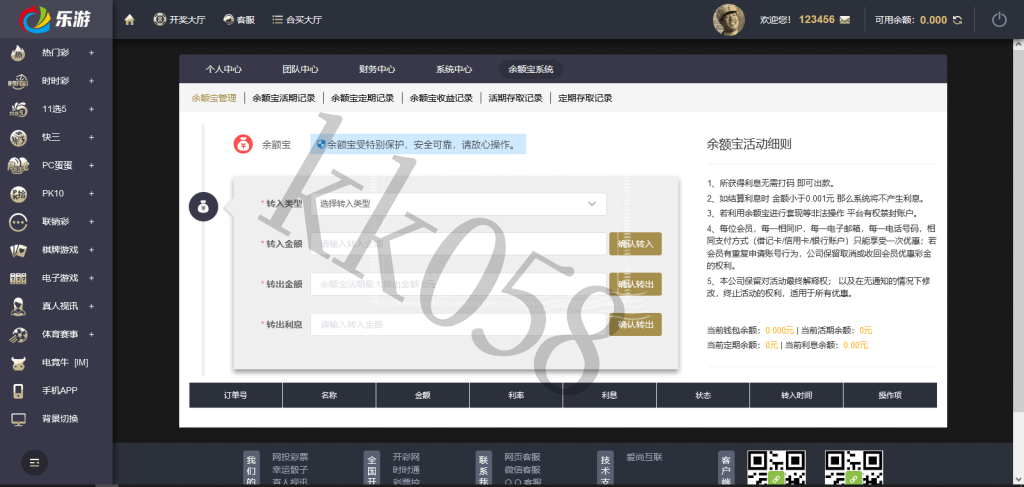This screenshot has height=487, width=1024.
Task: Toggle the sidebar collapse round button
Action: pyautogui.click(x=35, y=463)
